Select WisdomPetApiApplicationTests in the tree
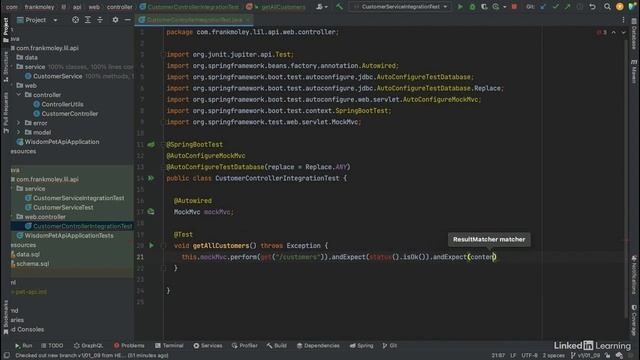 coord(65,236)
